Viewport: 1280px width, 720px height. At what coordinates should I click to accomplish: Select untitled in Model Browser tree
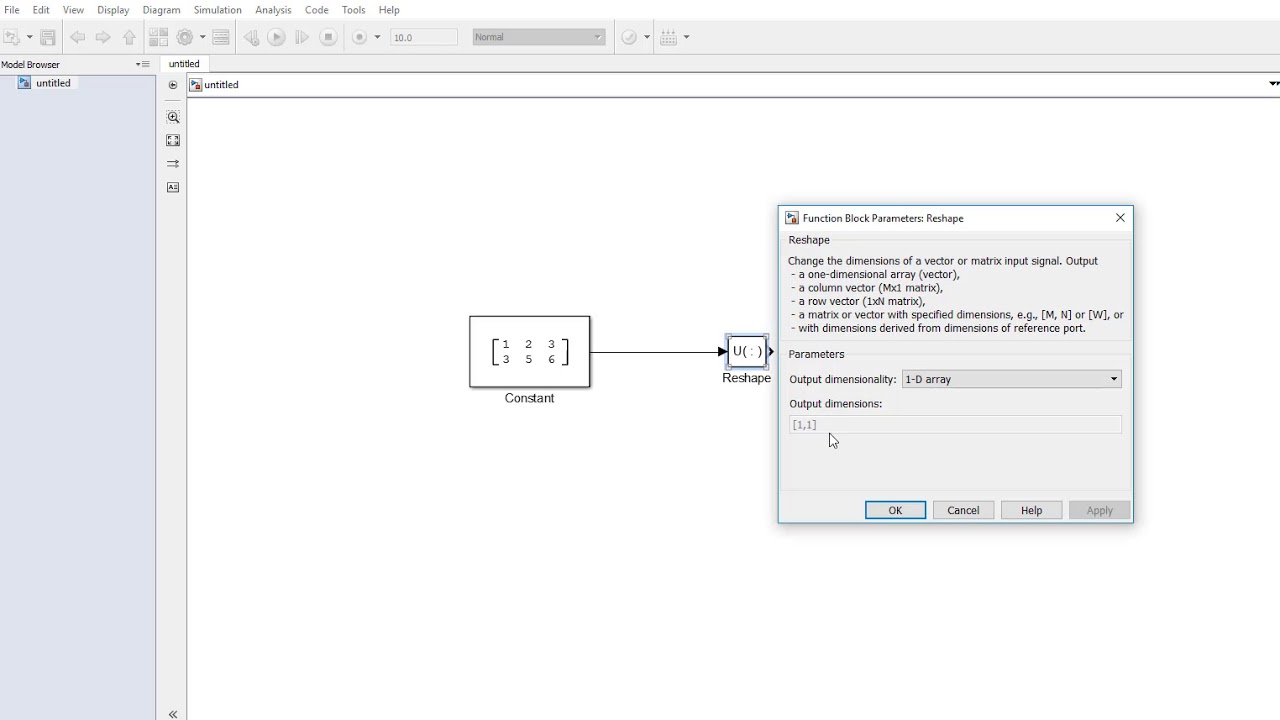[x=53, y=83]
